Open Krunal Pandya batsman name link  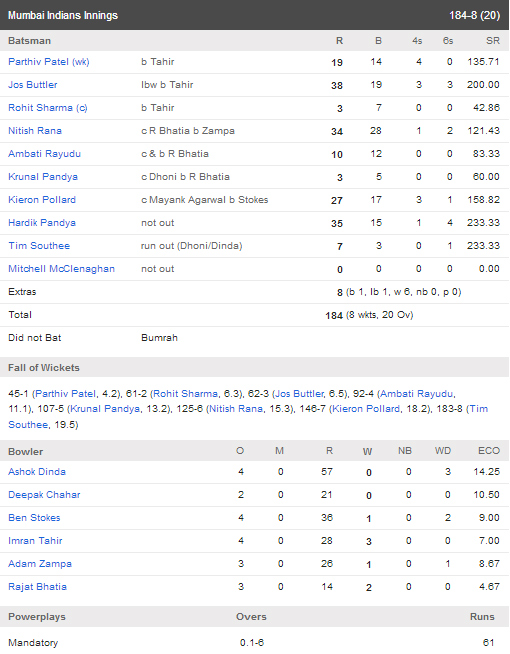(43, 176)
